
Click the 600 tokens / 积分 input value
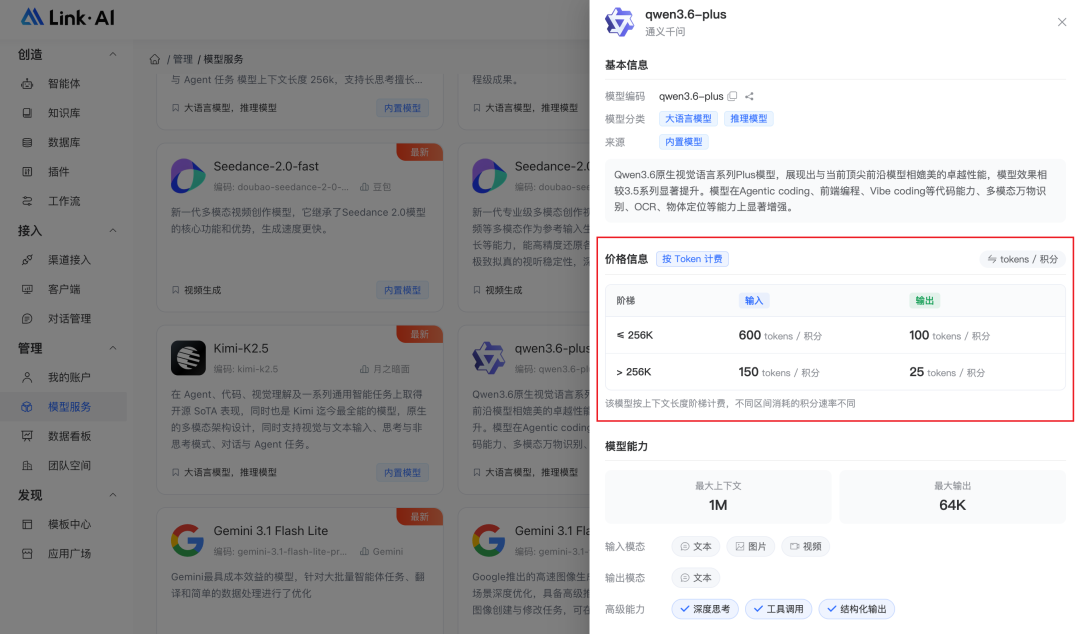click(780, 336)
